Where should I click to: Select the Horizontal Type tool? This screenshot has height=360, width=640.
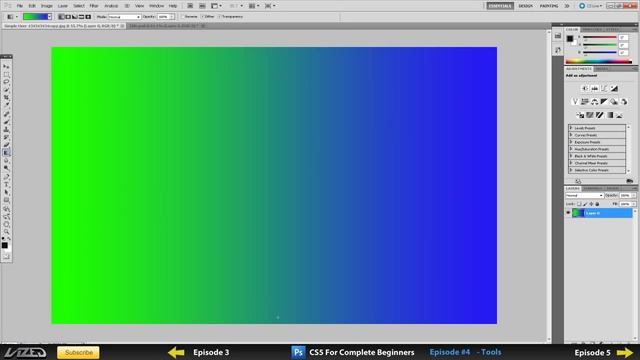(6, 184)
